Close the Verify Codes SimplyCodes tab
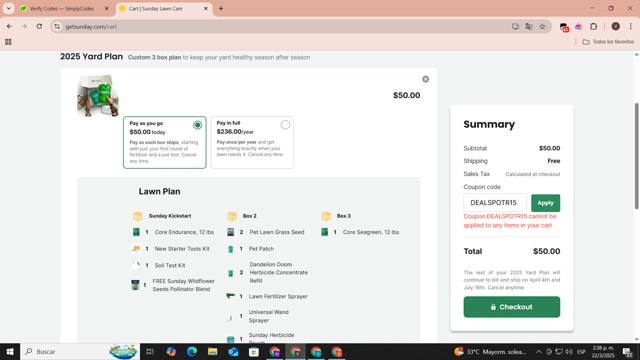This screenshot has height=360, width=640. pos(107,8)
